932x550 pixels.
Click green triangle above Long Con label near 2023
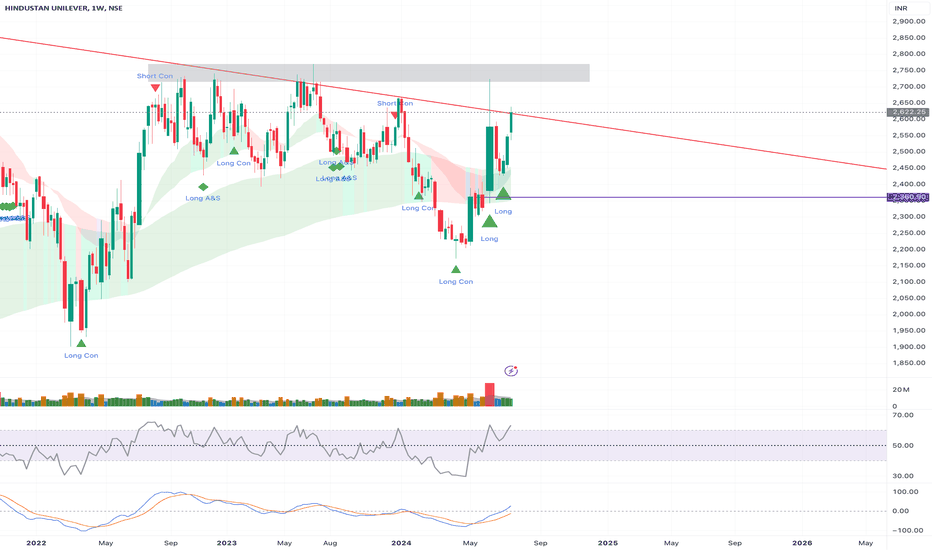[x=234, y=151]
